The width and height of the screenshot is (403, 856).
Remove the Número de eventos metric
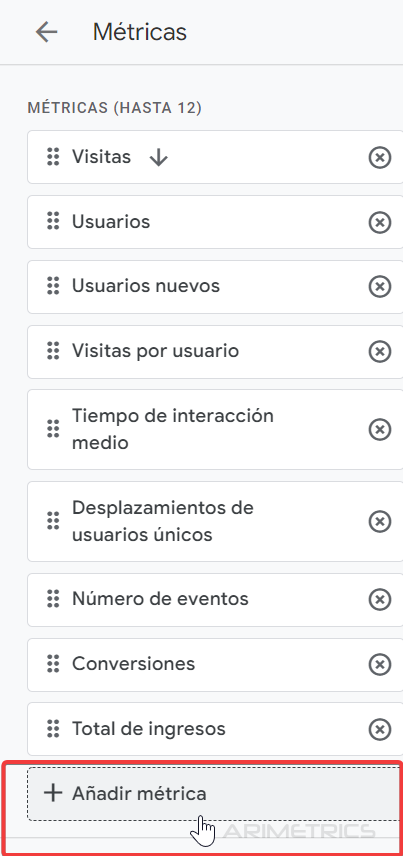380,599
